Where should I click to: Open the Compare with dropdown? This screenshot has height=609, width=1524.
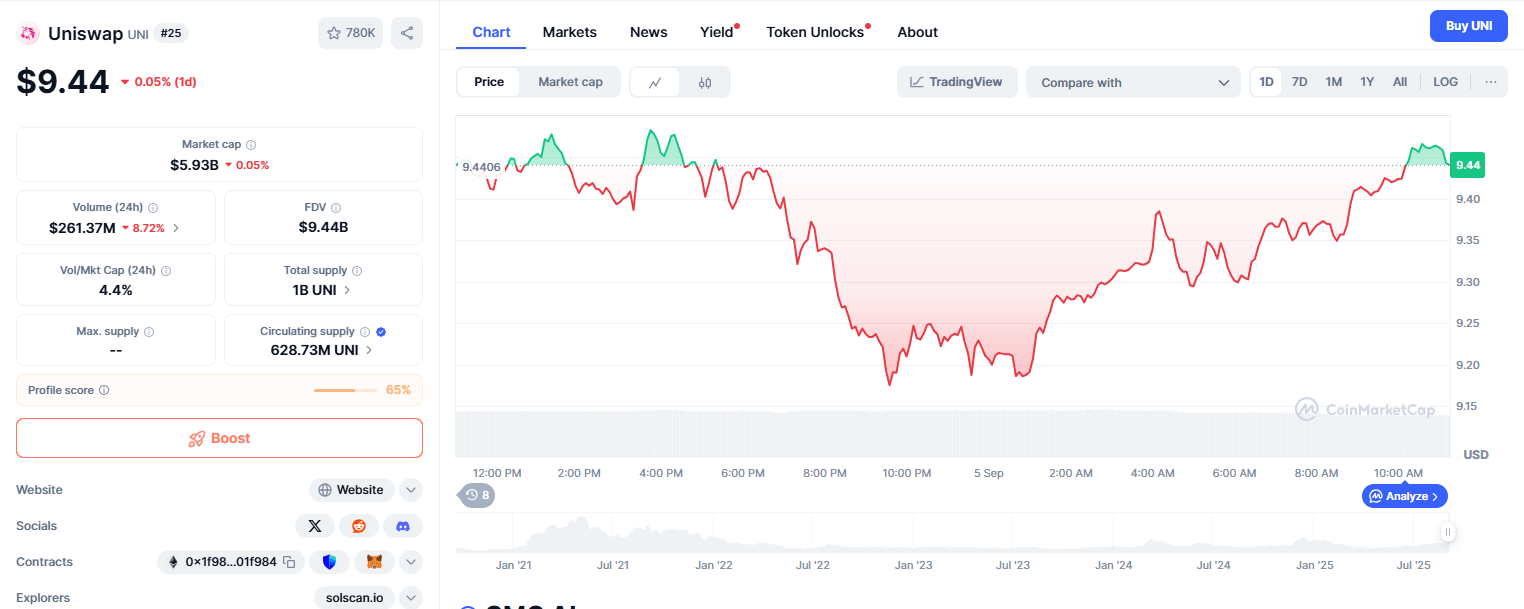coord(1133,82)
